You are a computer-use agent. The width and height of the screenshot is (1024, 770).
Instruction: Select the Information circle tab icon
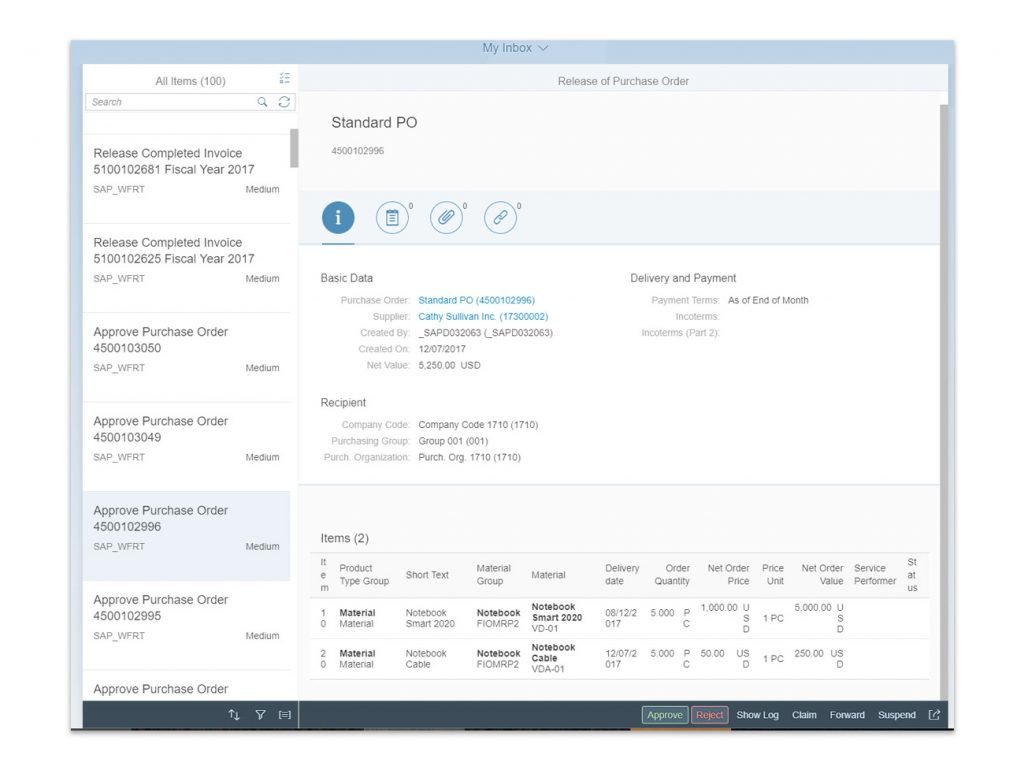point(337,217)
